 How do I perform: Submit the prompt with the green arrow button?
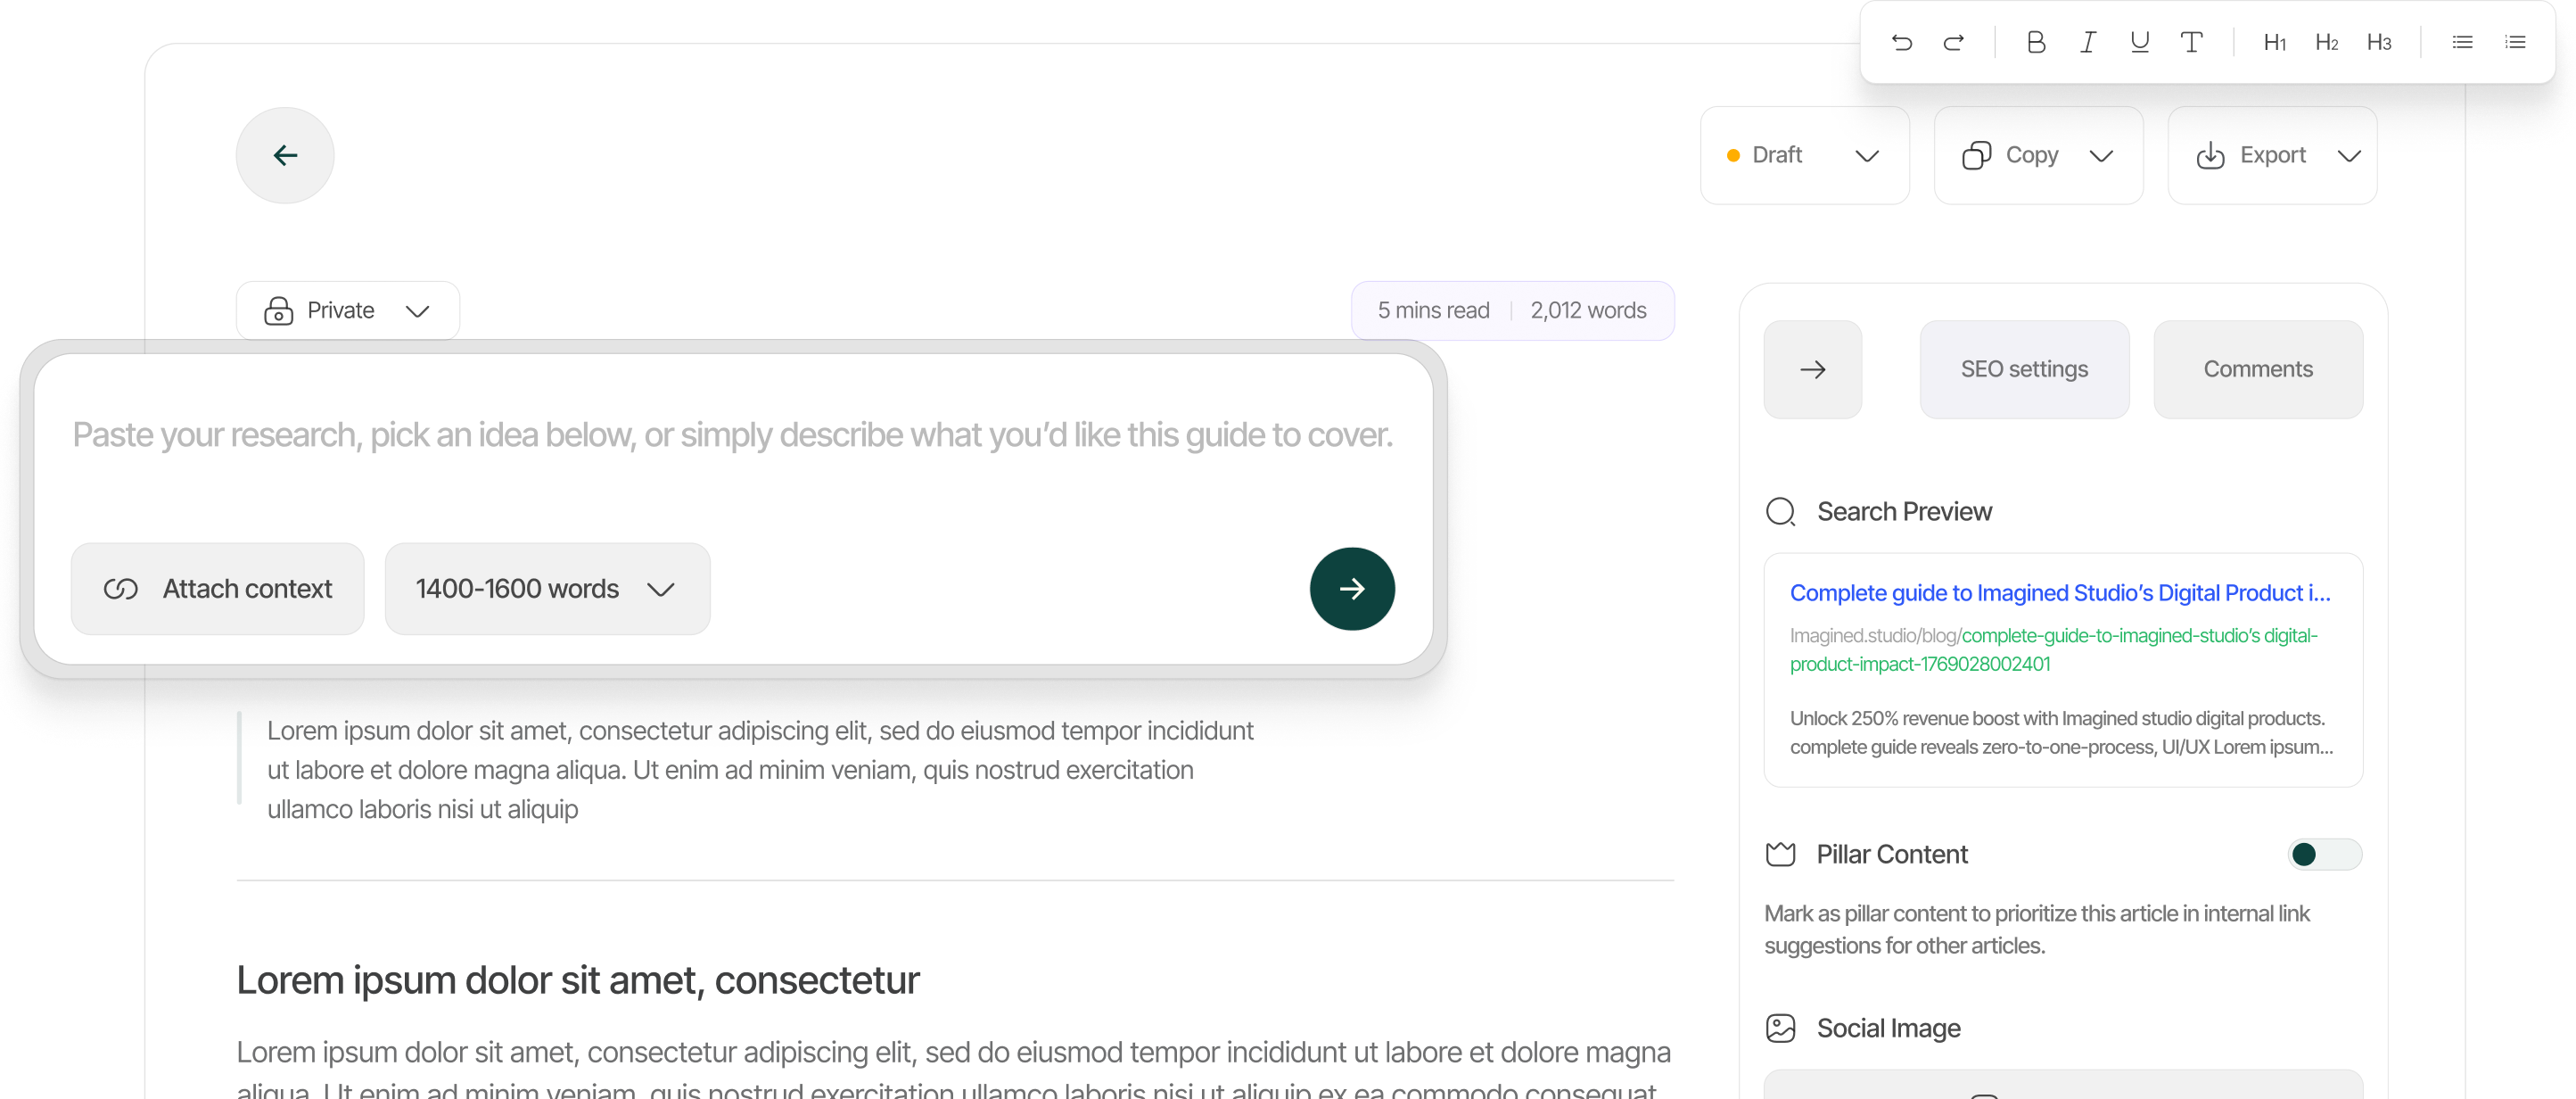(x=1352, y=588)
